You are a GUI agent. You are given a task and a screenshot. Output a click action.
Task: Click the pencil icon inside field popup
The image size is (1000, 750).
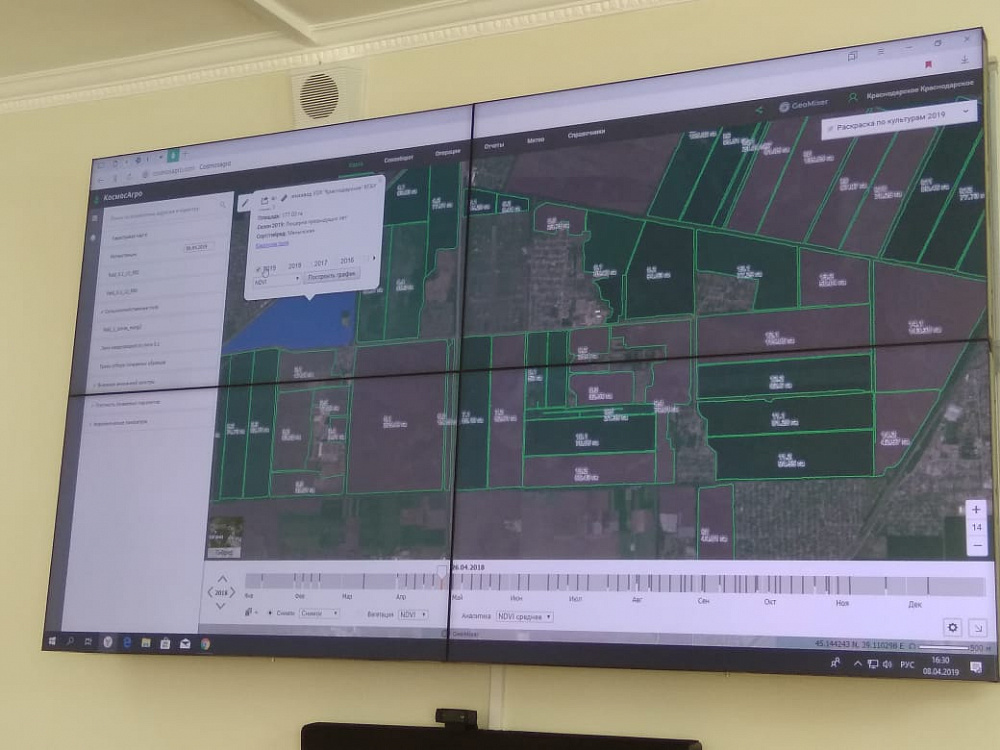pyautogui.click(x=284, y=198)
